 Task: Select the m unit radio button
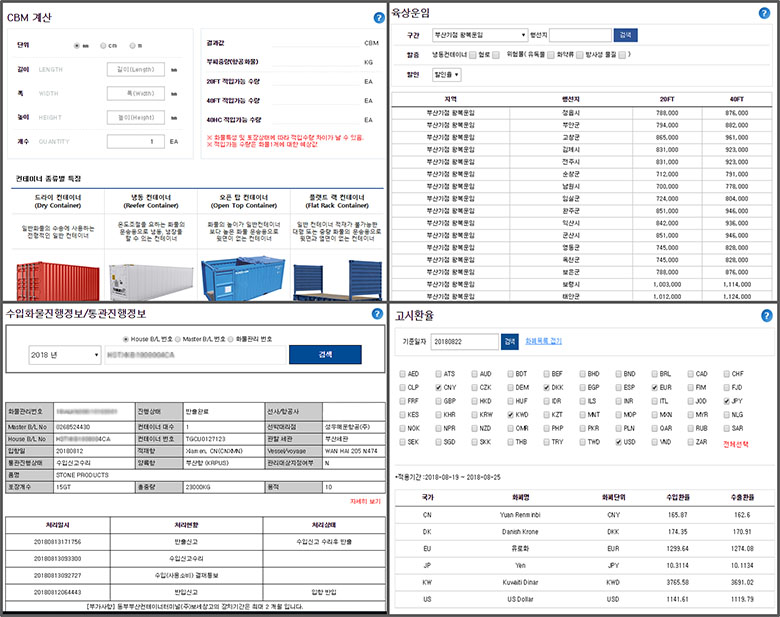[x=132, y=45]
